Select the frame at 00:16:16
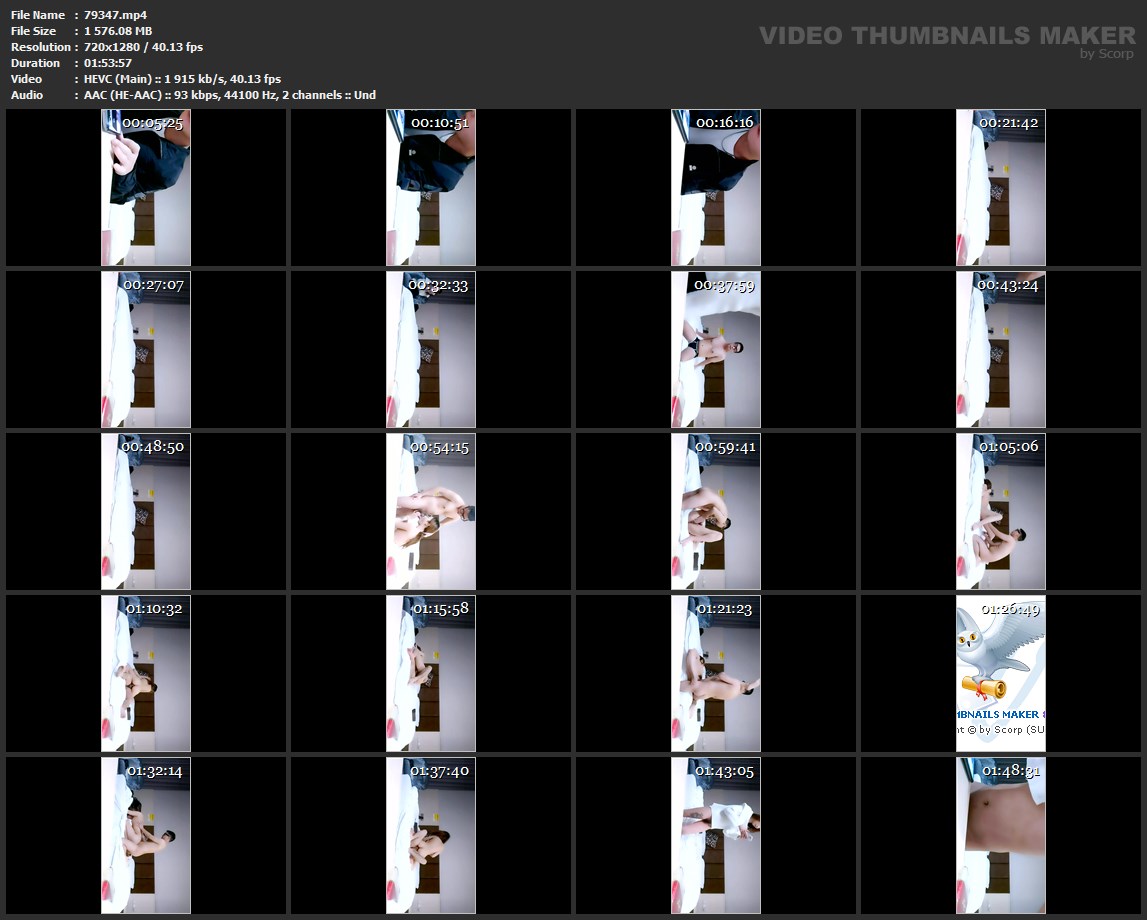The image size is (1147, 920). point(716,188)
